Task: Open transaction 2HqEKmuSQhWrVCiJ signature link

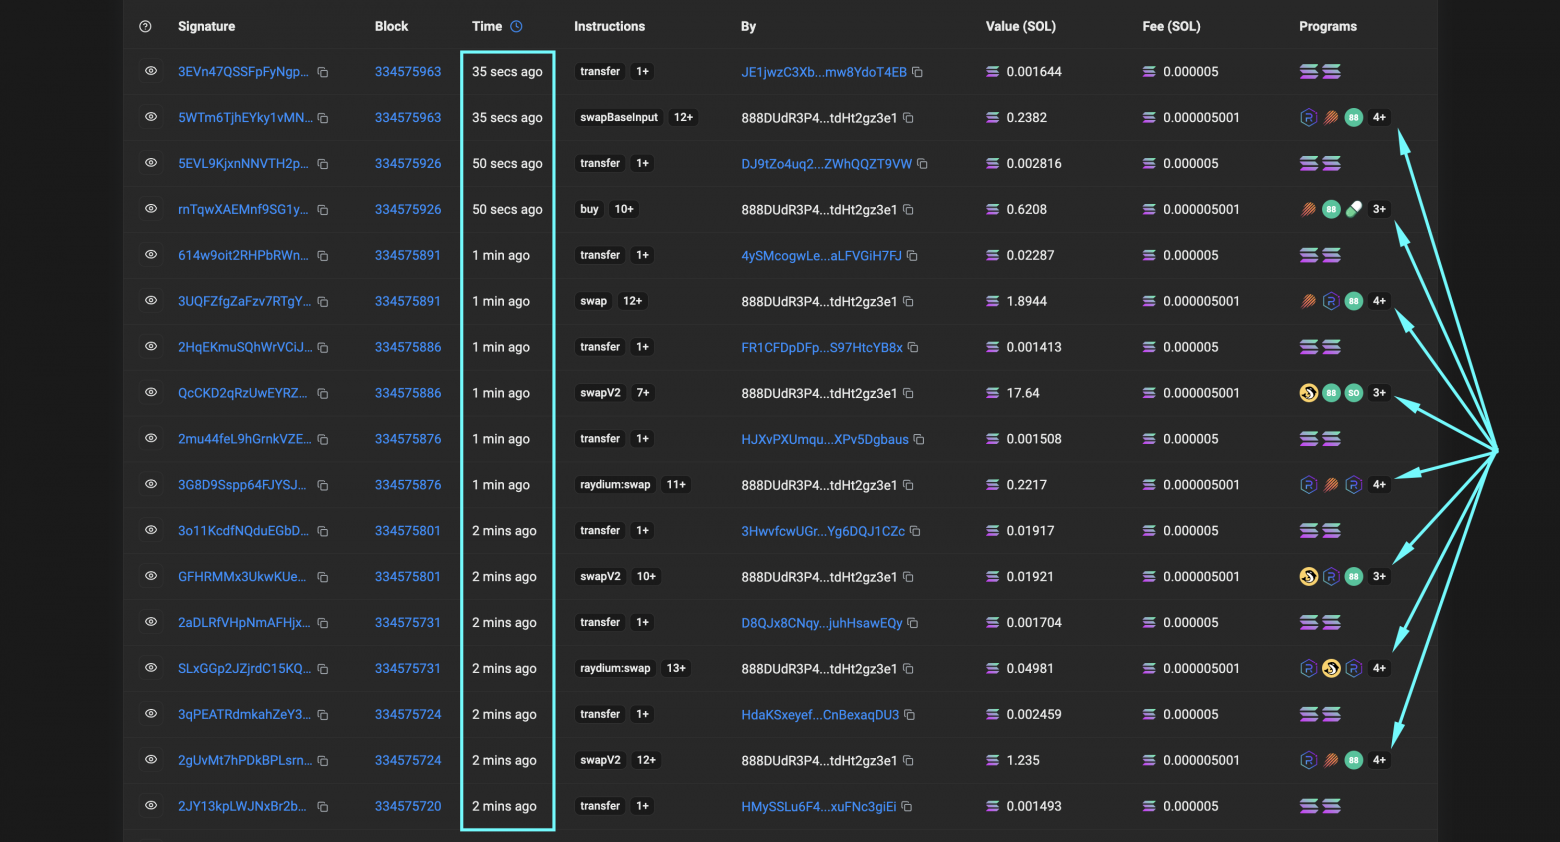Action: pos(244,347)
